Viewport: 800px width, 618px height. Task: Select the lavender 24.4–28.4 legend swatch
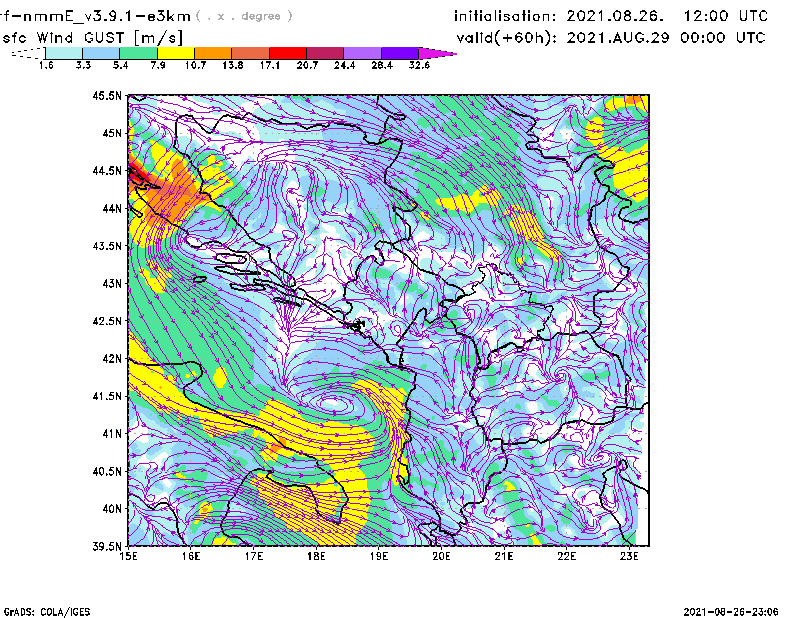click(362, 53)
